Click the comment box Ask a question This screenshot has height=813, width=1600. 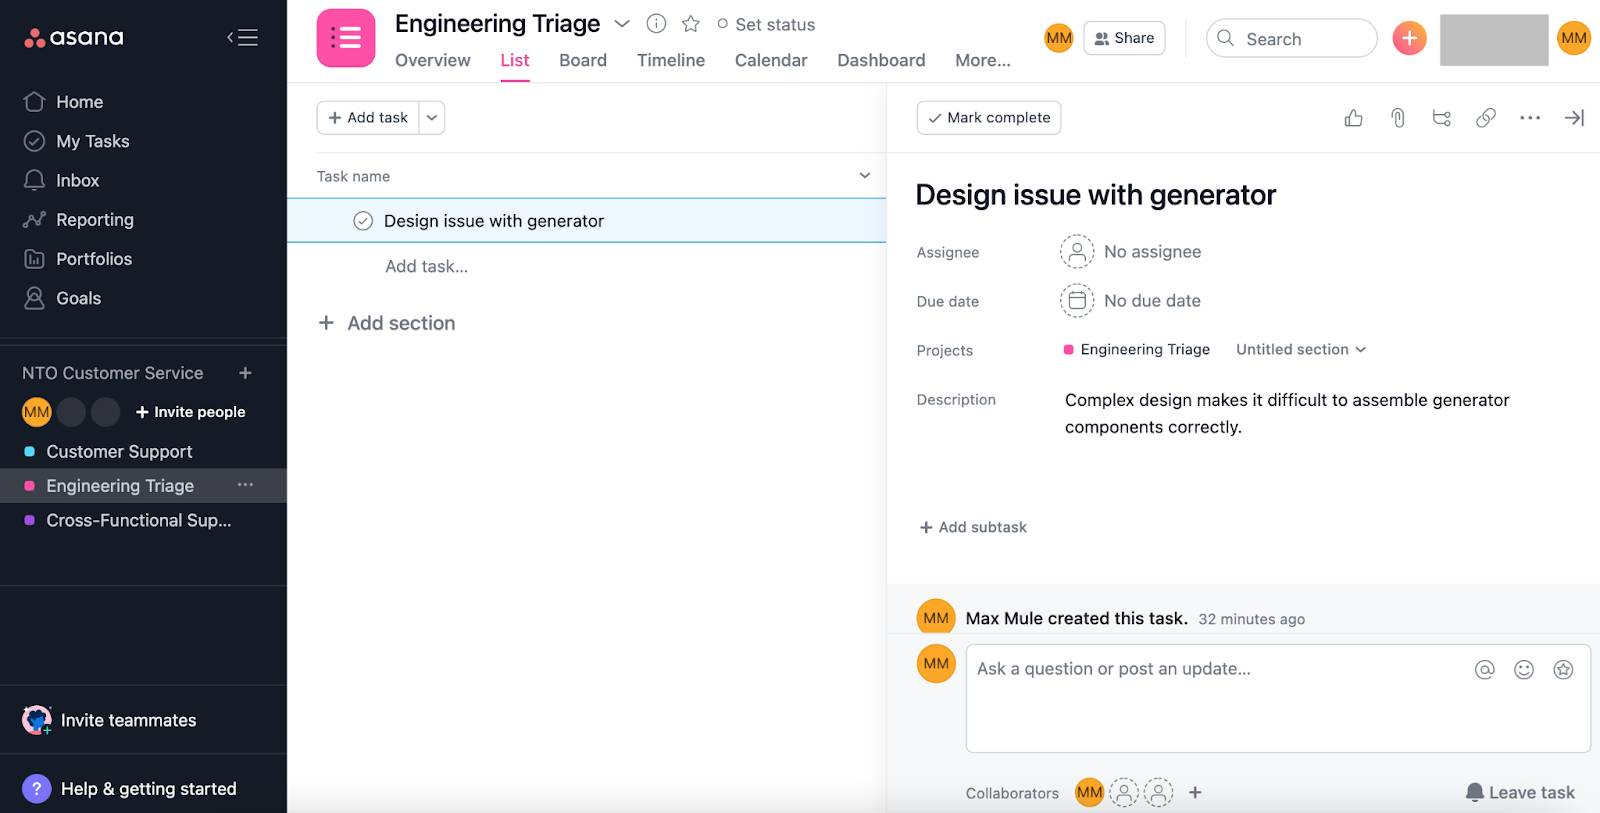click(1278, 698)
